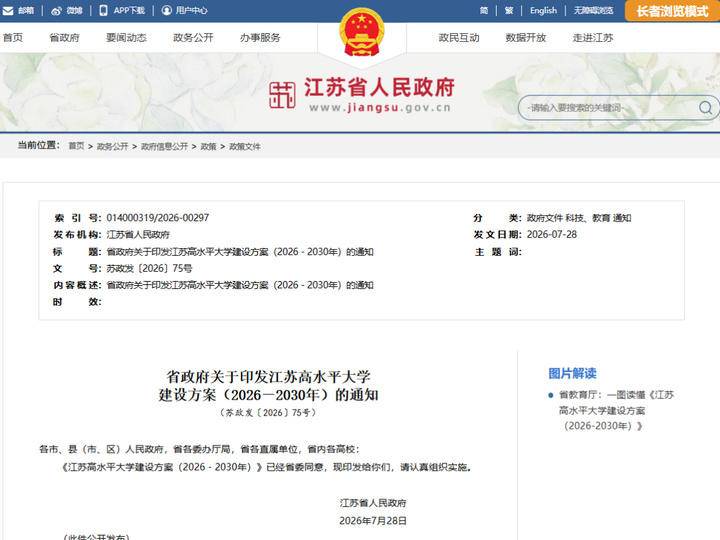The height and width of the screenshot is (540, 720).
Task: Switch the site to English
Action: (x=543, y=10)
